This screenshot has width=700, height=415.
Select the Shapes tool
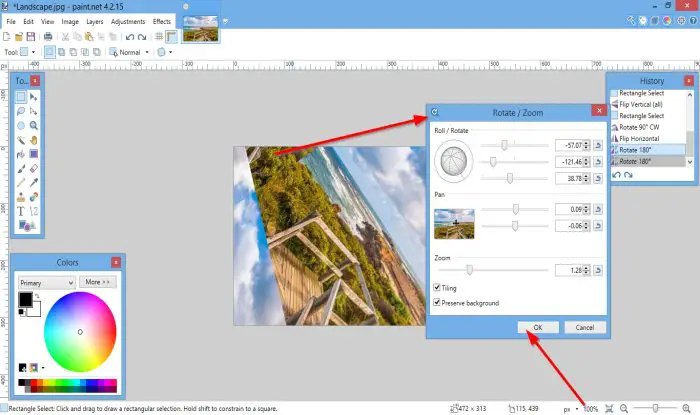(27, 226)
